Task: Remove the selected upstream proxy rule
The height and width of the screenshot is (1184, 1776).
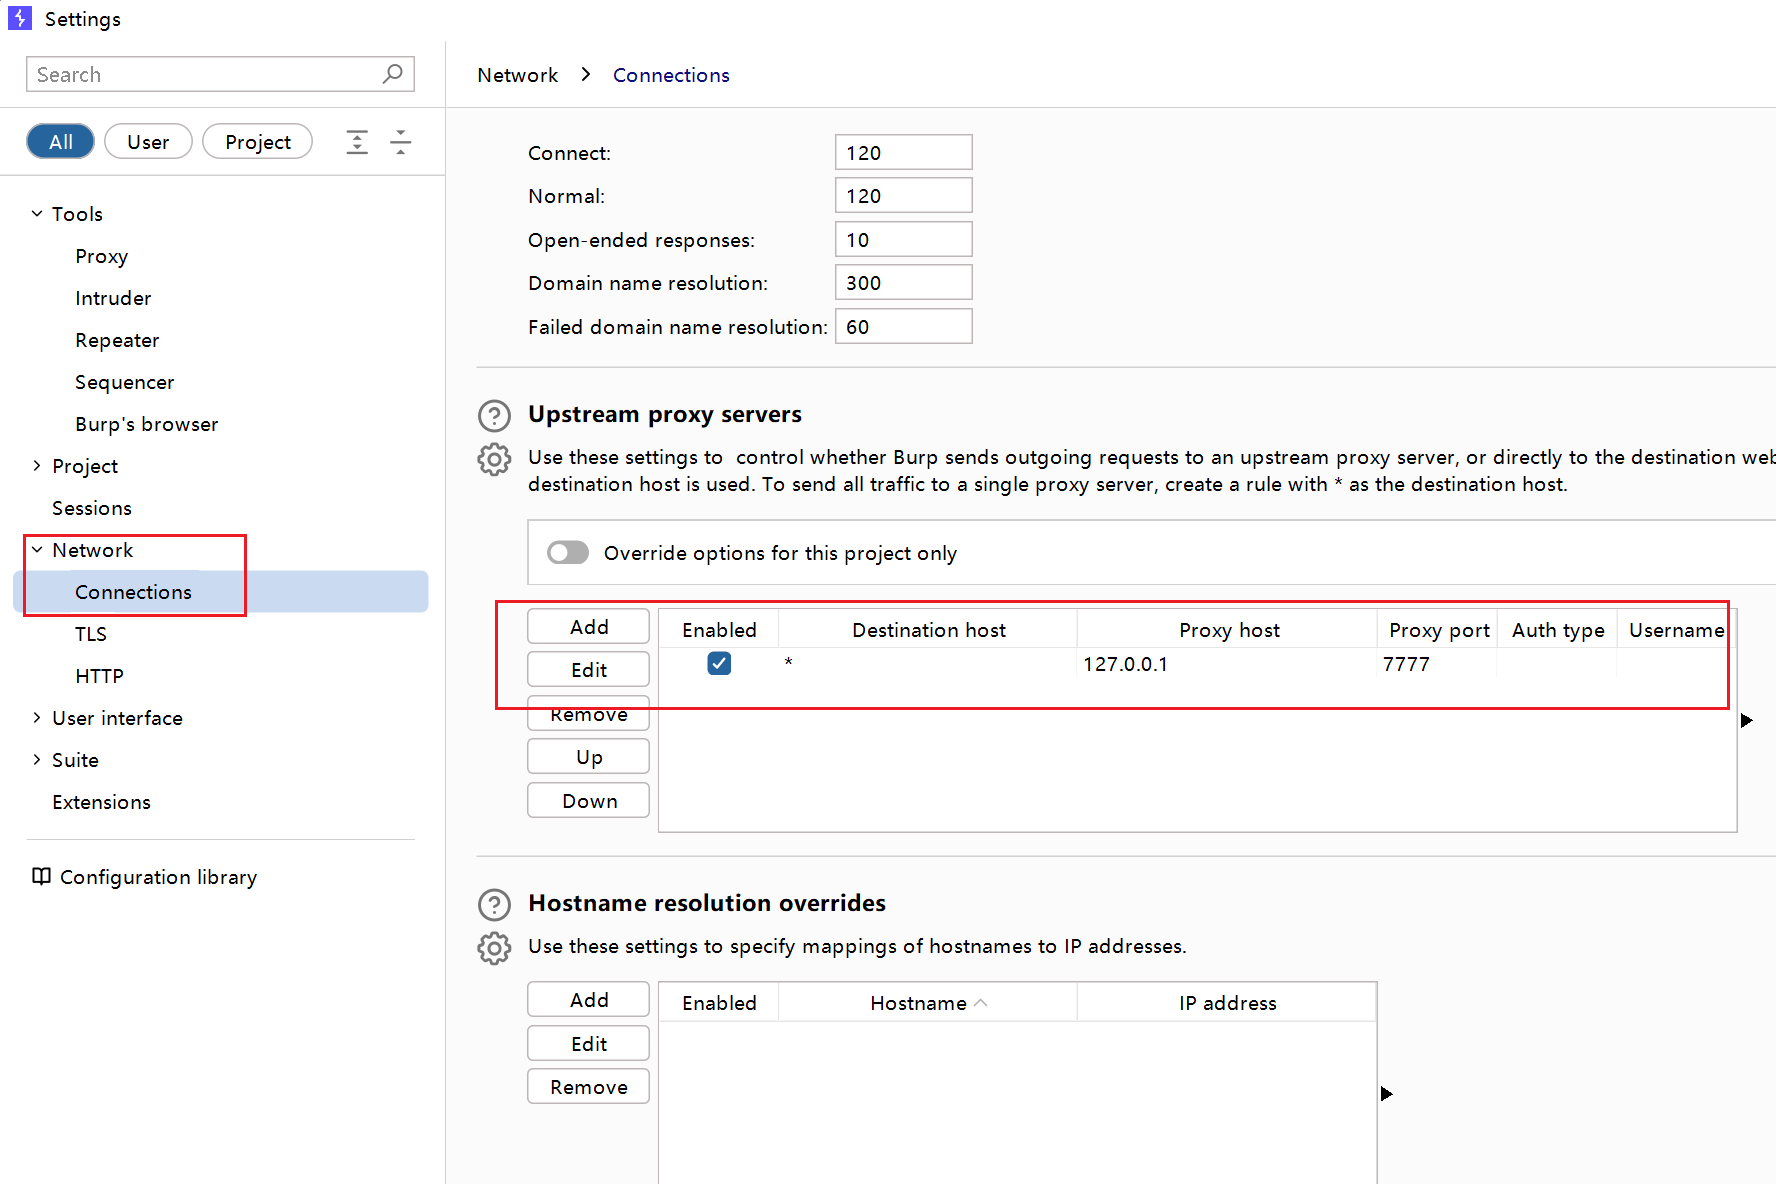Action: 588,714
